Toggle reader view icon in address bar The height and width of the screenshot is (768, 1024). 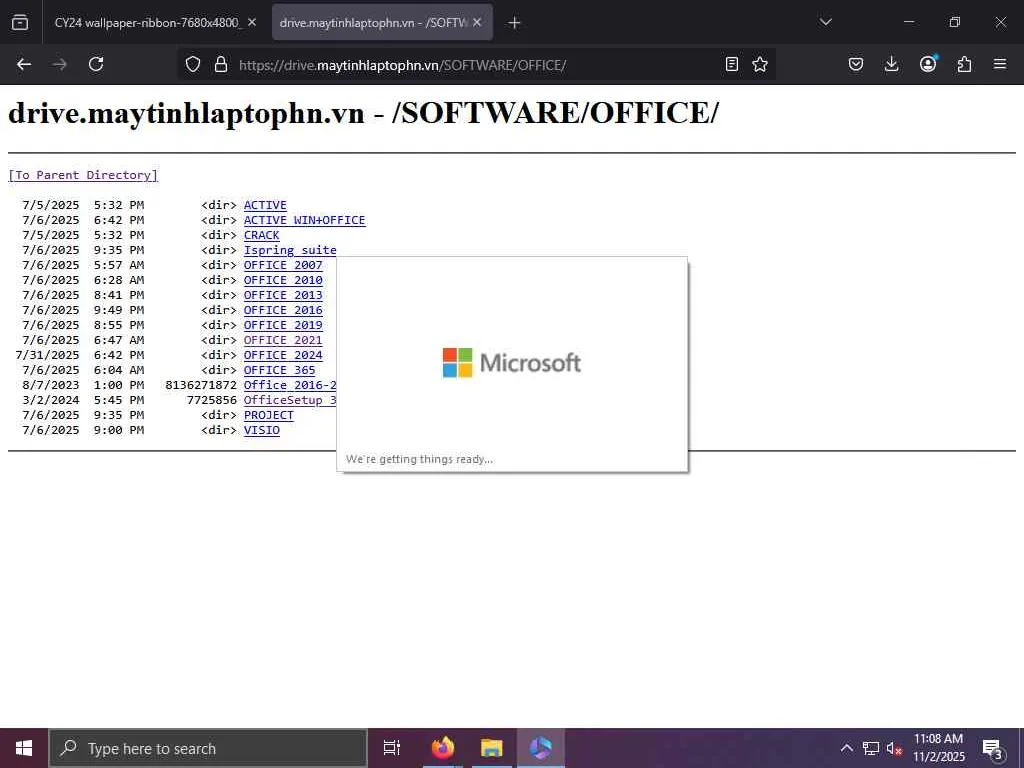pyautogui.click(x=732, y=64)
